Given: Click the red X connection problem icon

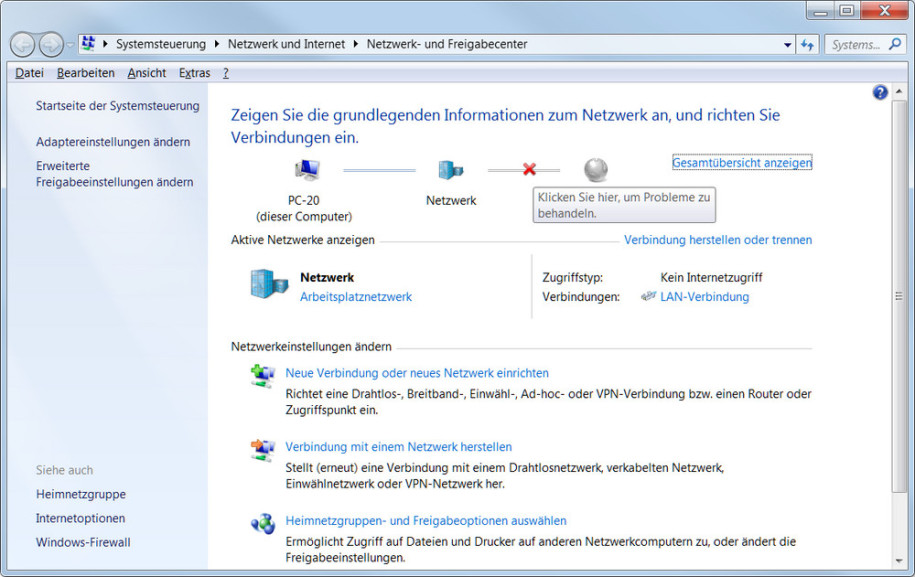Looking at the screenshot, I should point(529,169).
